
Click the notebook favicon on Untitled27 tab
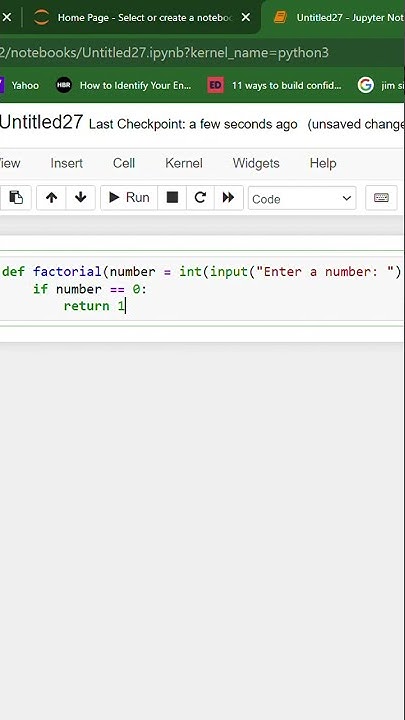click(x=280, y=17)
